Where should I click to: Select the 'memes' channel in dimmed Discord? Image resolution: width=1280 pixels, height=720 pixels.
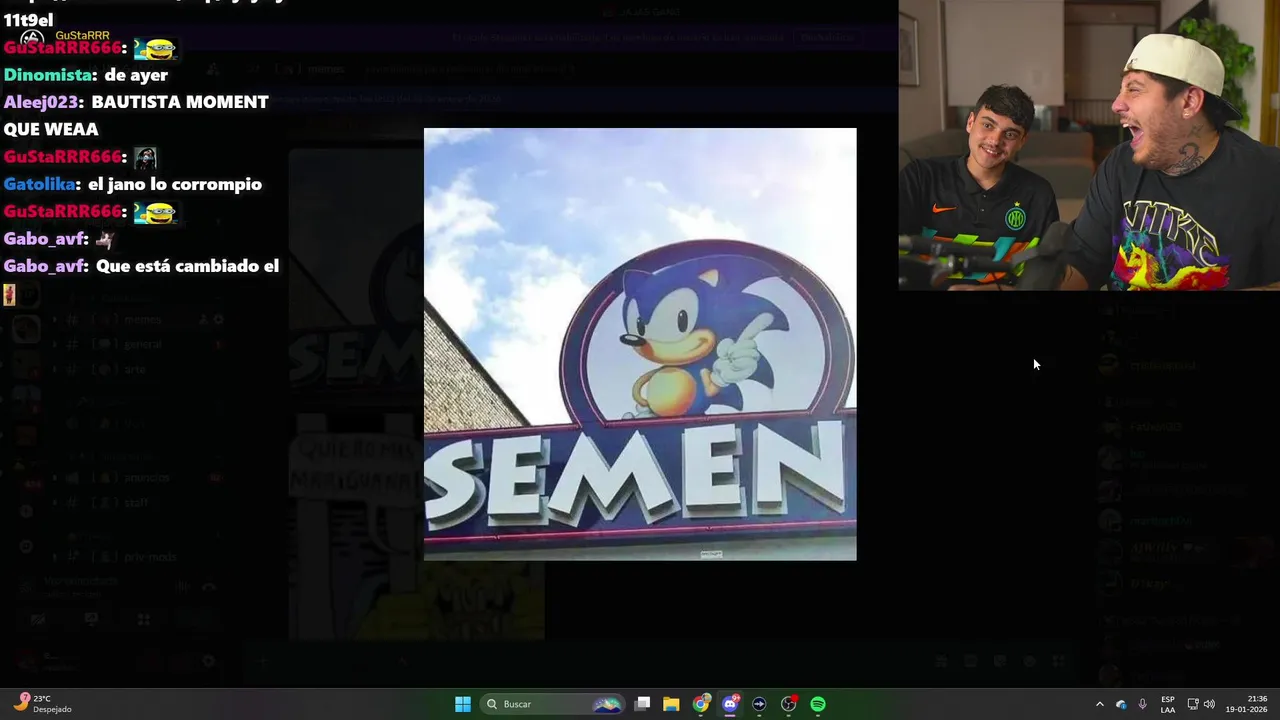143,320
